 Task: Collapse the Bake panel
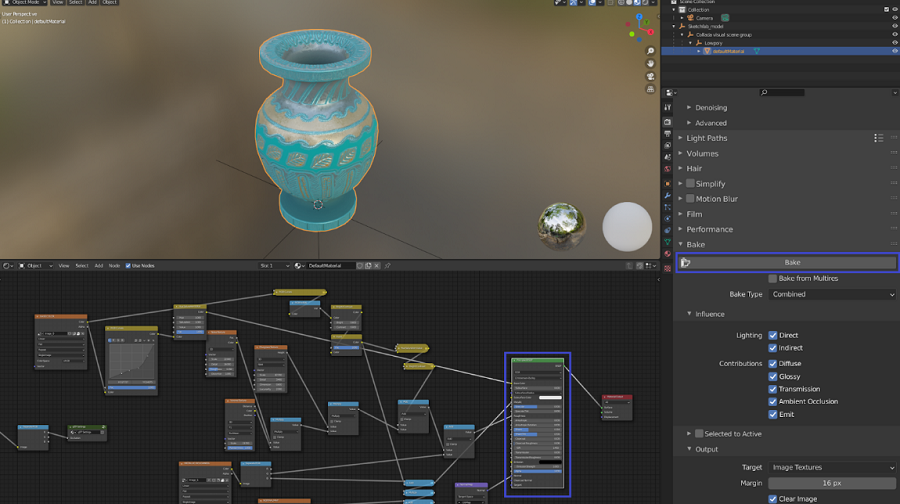click(x=681, y=245)
